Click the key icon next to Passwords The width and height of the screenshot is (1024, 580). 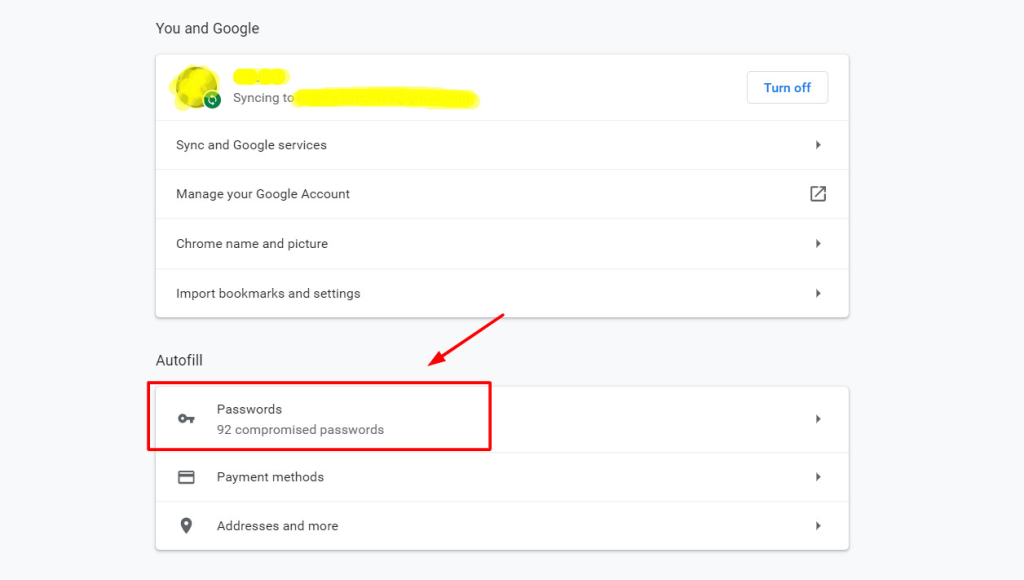186,419
